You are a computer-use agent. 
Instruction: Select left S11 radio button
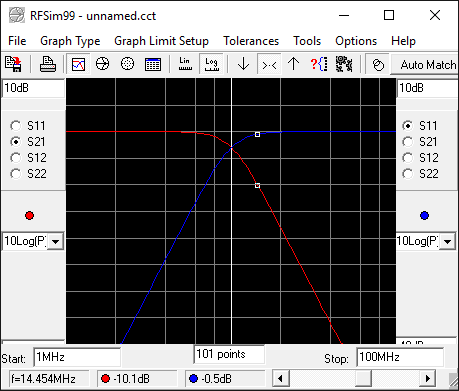click(16, 126)
